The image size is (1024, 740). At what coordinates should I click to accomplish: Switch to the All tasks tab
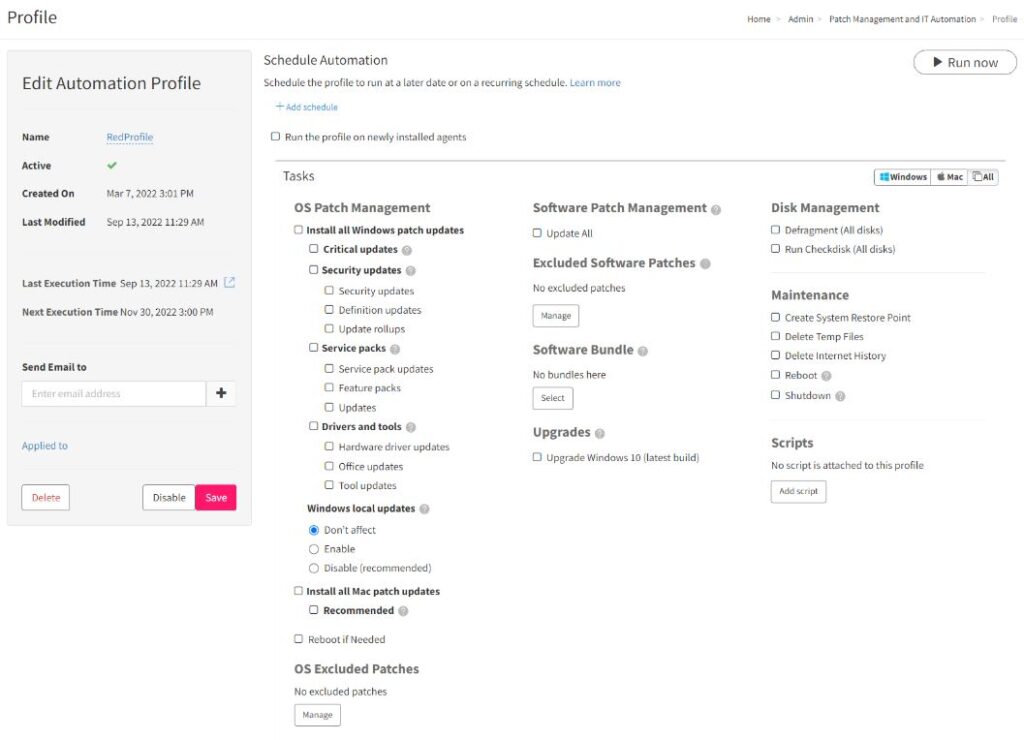pyautogui.click(x=983, y=177)
